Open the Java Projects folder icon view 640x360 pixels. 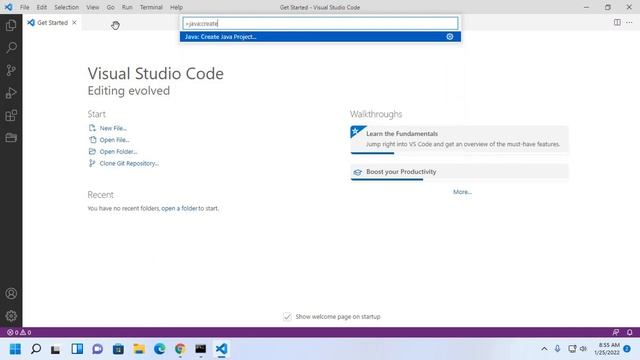point(11,138)
